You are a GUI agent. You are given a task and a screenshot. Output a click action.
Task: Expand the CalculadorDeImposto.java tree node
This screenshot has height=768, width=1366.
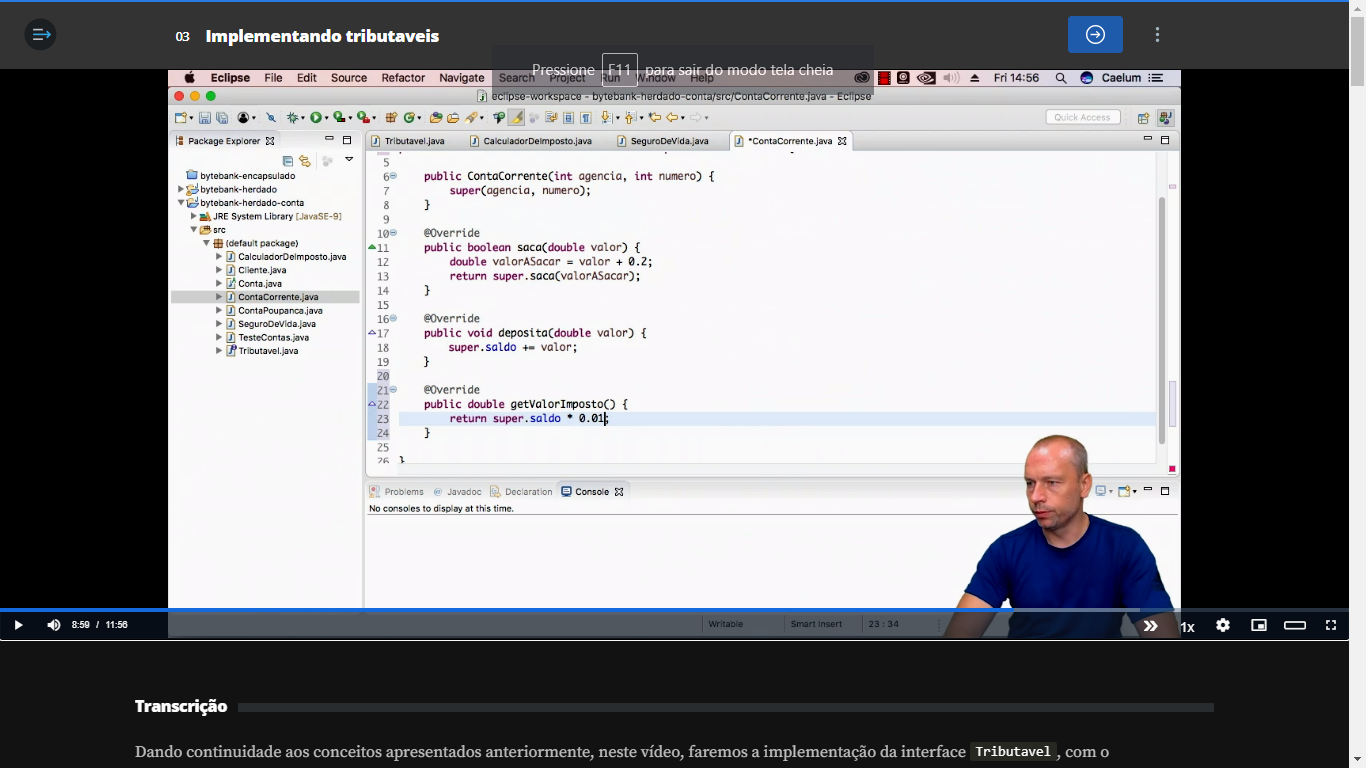click(219, 257)
